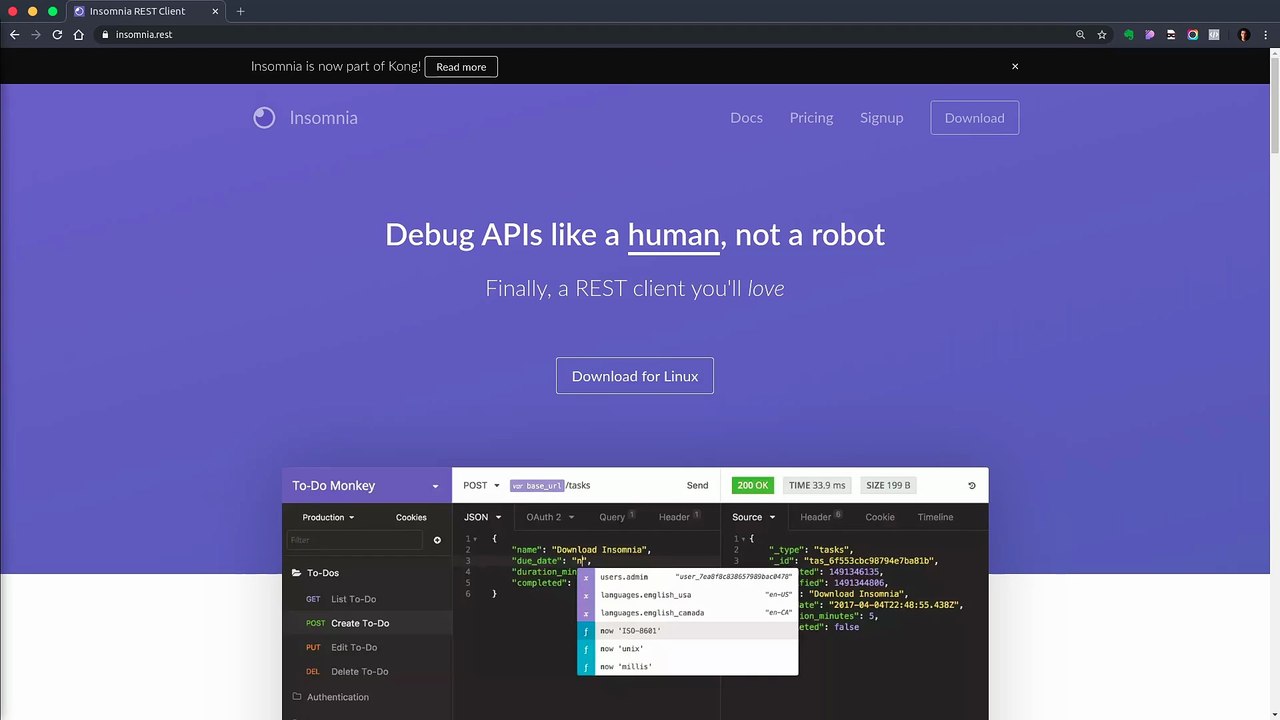This screenshot has width=1280, height=720.
Task: Open the POST method dropdown
Action: click(481, 485)
